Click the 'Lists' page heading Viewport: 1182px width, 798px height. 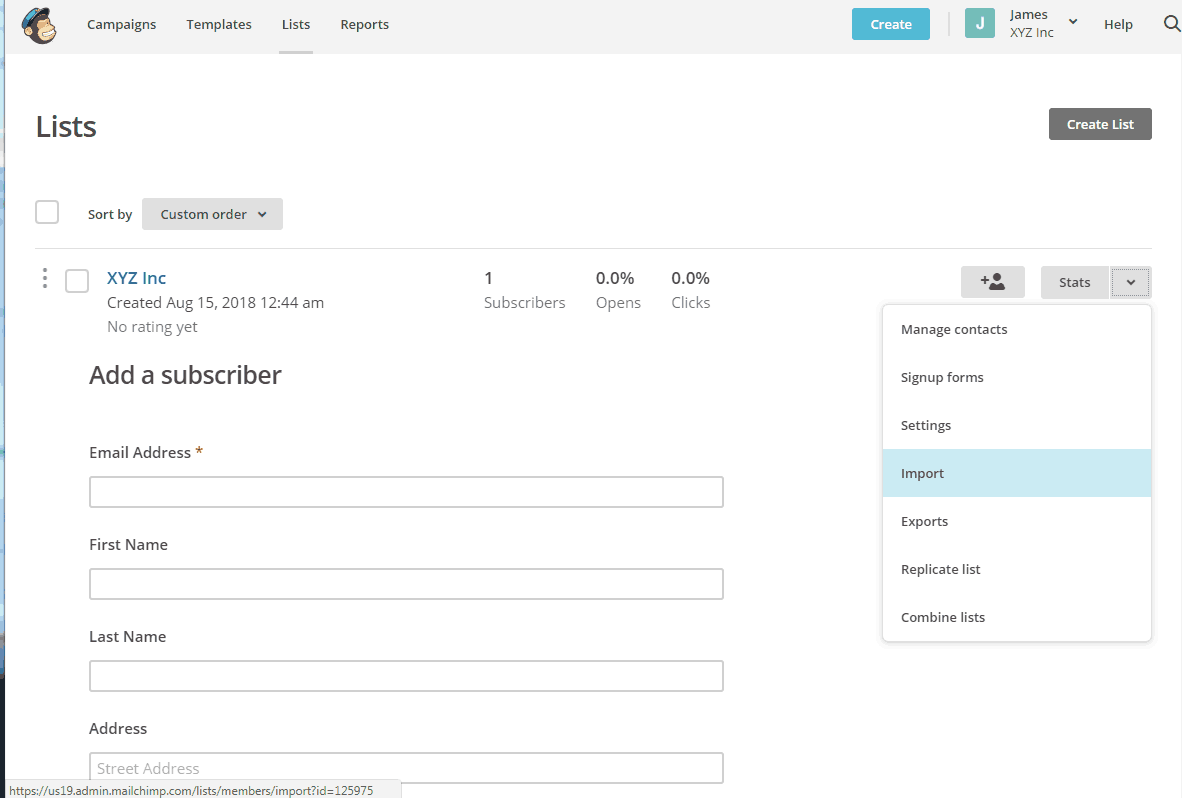pos(66,127)
